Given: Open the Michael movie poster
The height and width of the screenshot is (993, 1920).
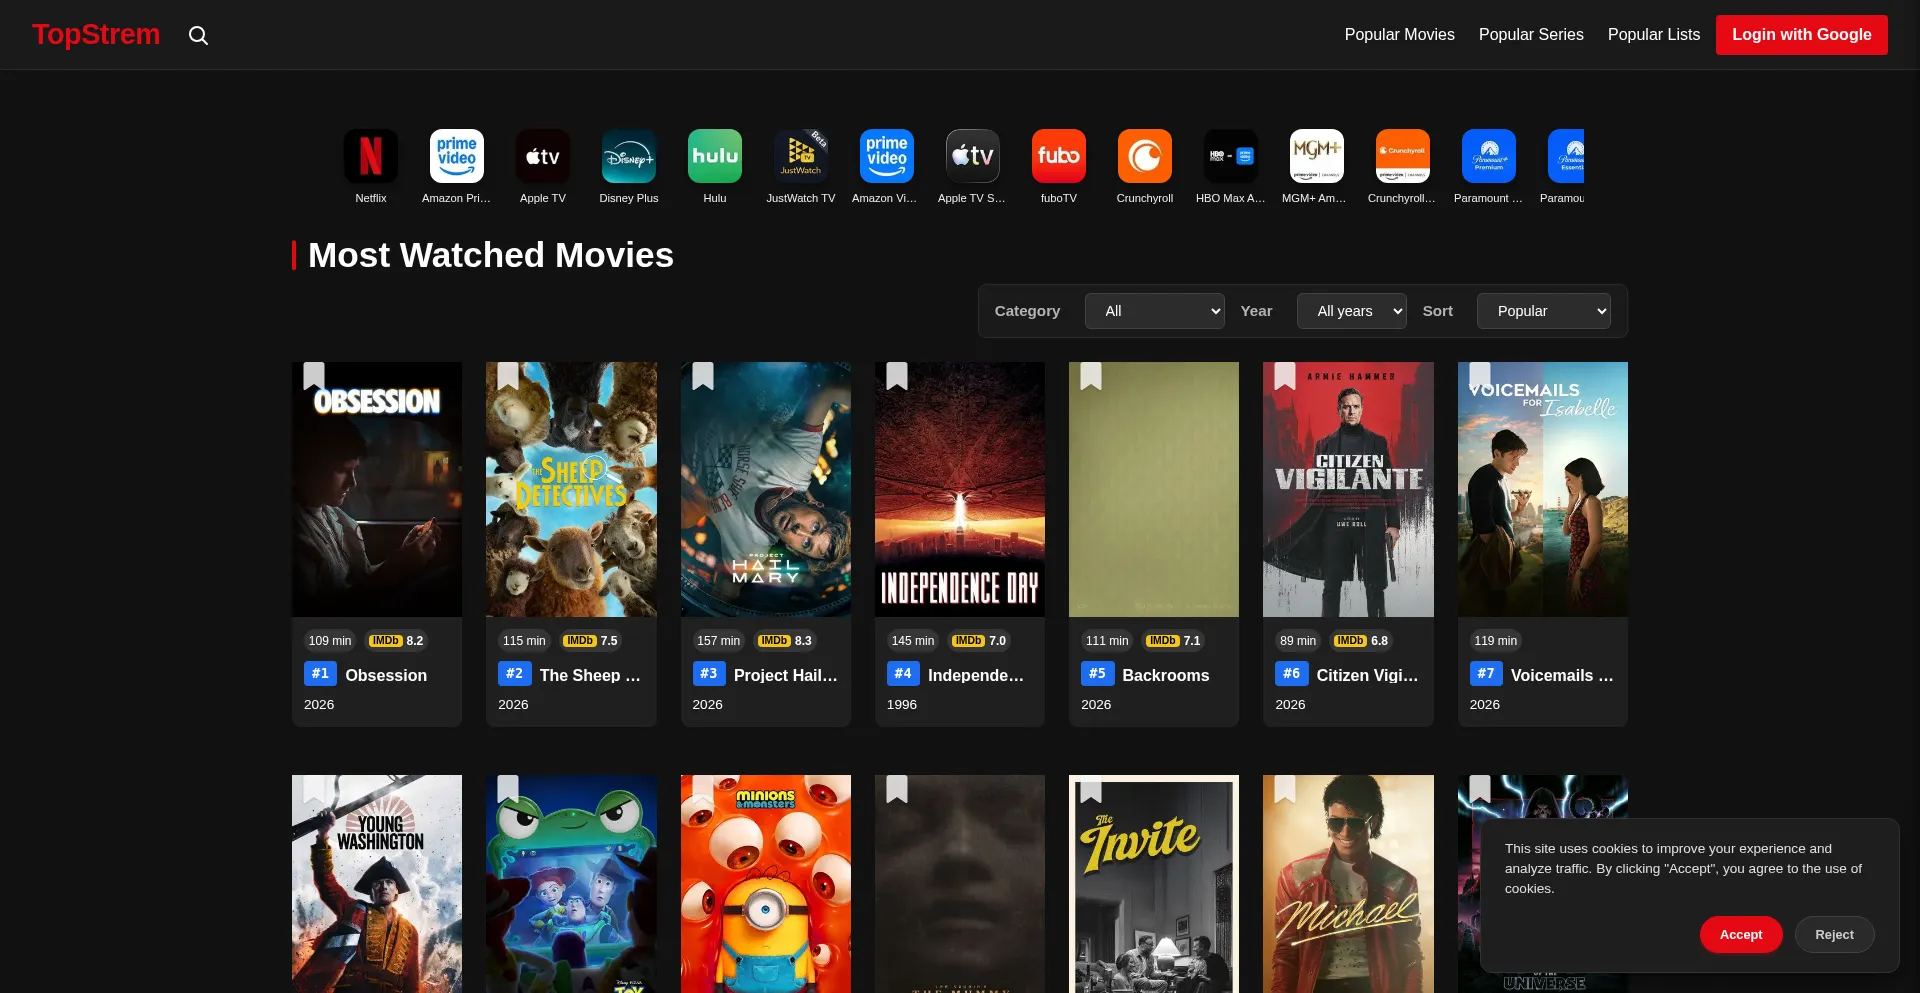Looking at the screenshot, I should (1348, 884).
